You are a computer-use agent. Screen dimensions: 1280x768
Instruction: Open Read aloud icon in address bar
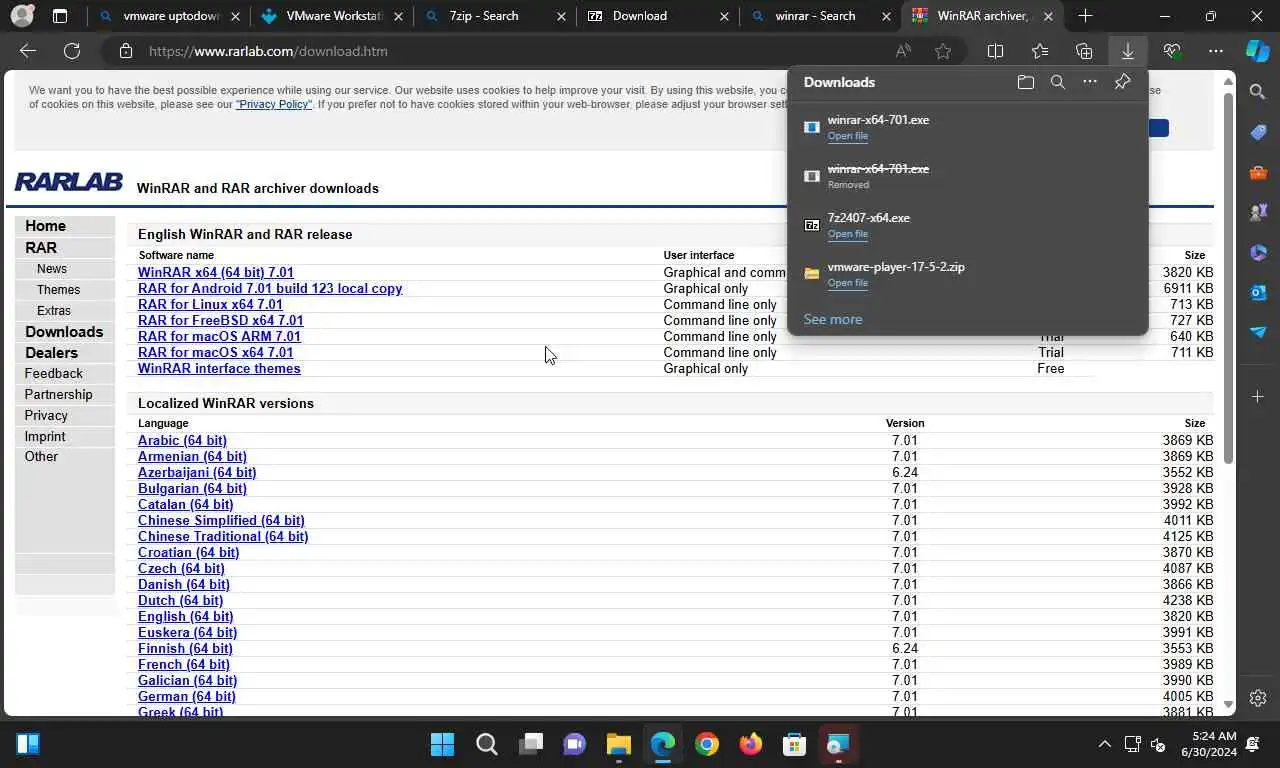904,51
